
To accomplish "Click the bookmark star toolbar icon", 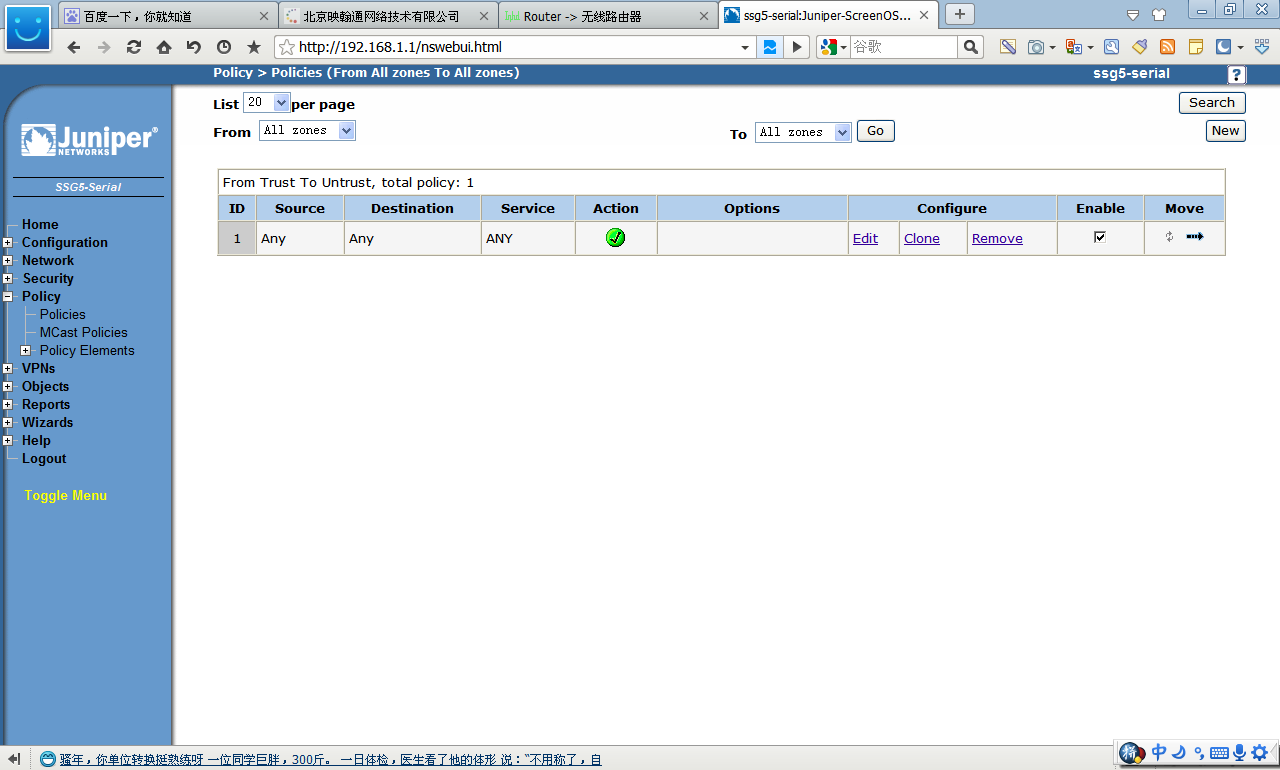I will [254, 47].
